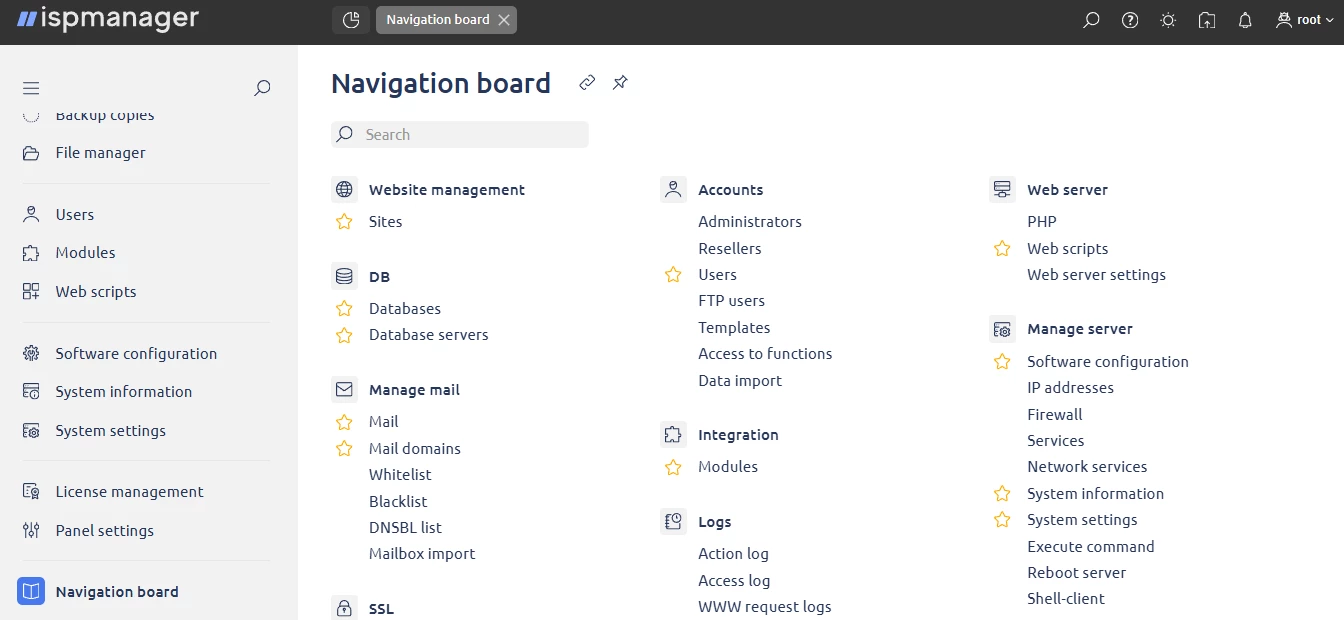Image resolution: width=1344 pixels, height=620 pixels.
Task: Open sidebar search with the magnifier icon
Action: click(x=261, y=88)
